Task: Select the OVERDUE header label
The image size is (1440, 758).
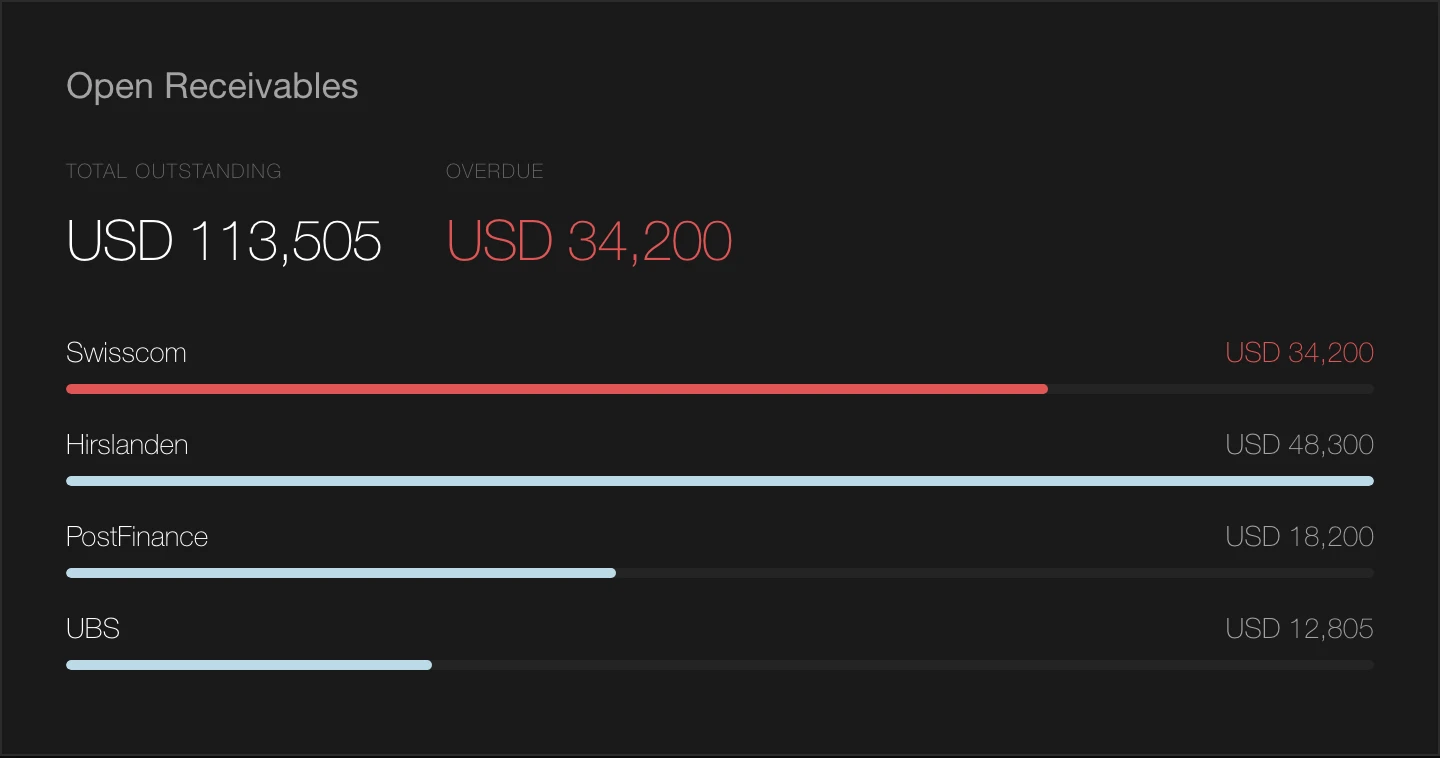Action: tap(494, 171)
